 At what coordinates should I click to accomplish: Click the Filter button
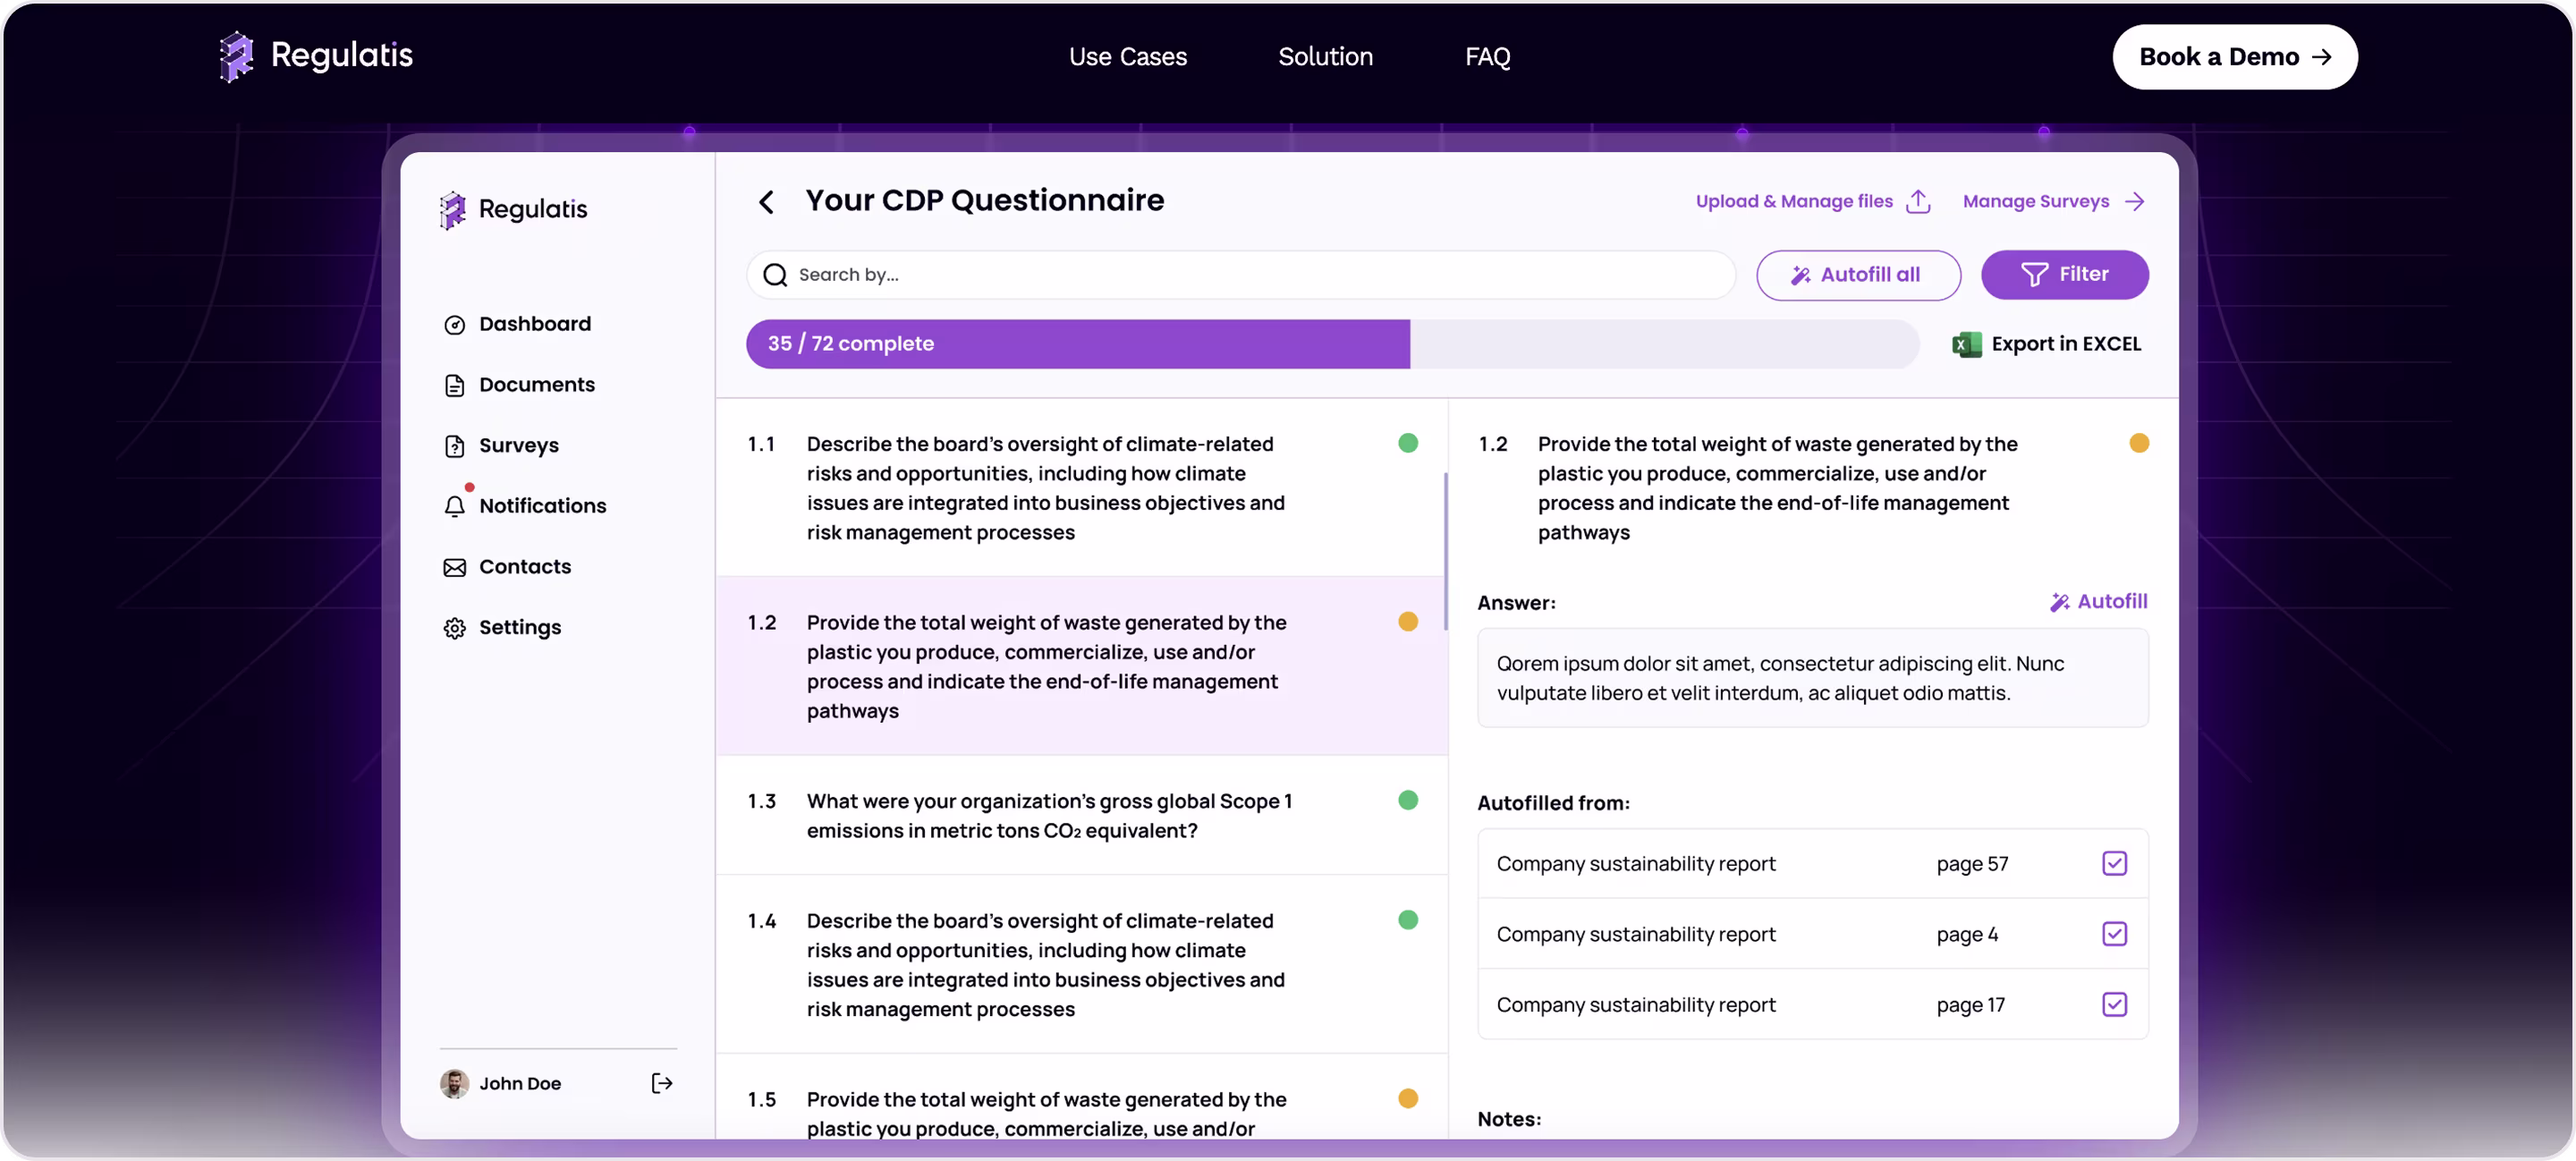(2064, 275)
